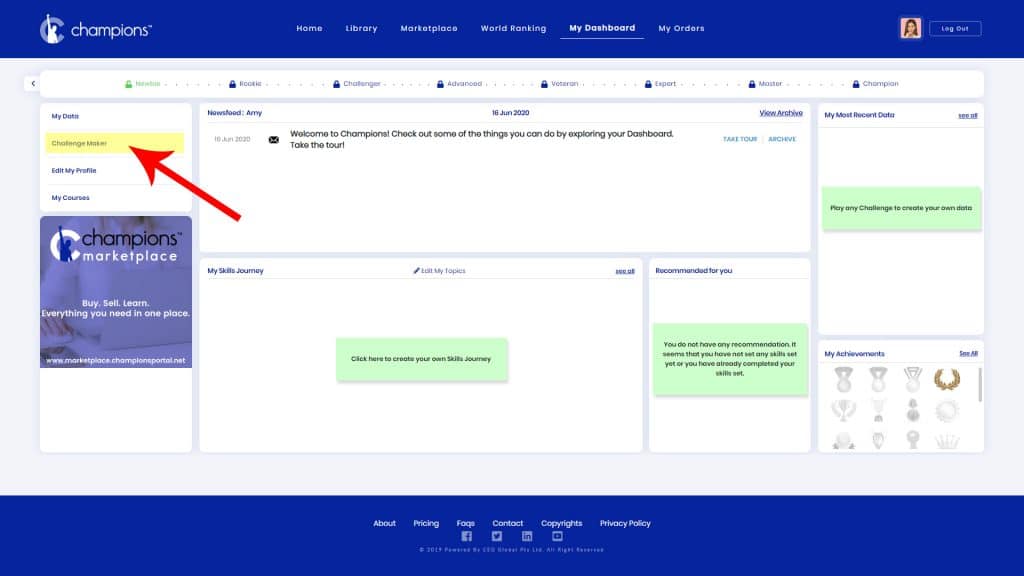Open the Twitter icon in footer
The height and width of the screenshot is (576, 1024).
click(x=497, y=536)
